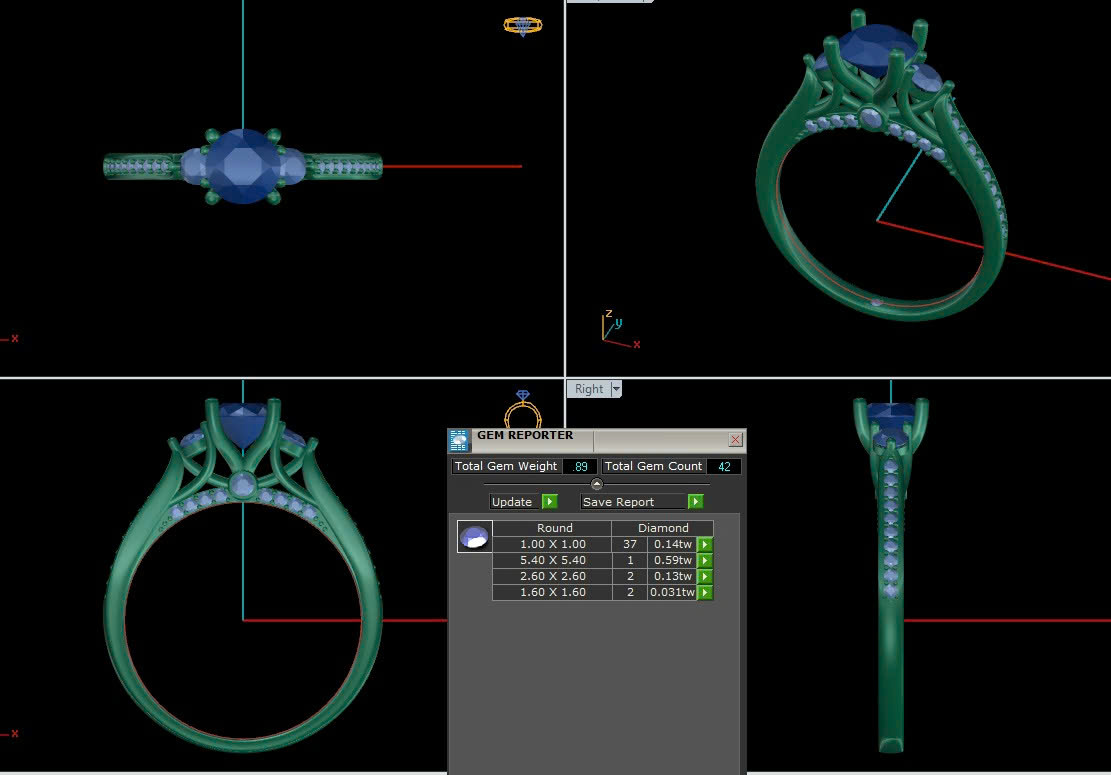Click green arrow for 1.60 X 1.60 row
Screen dimensions: 1111x775
tap(705, 593)
